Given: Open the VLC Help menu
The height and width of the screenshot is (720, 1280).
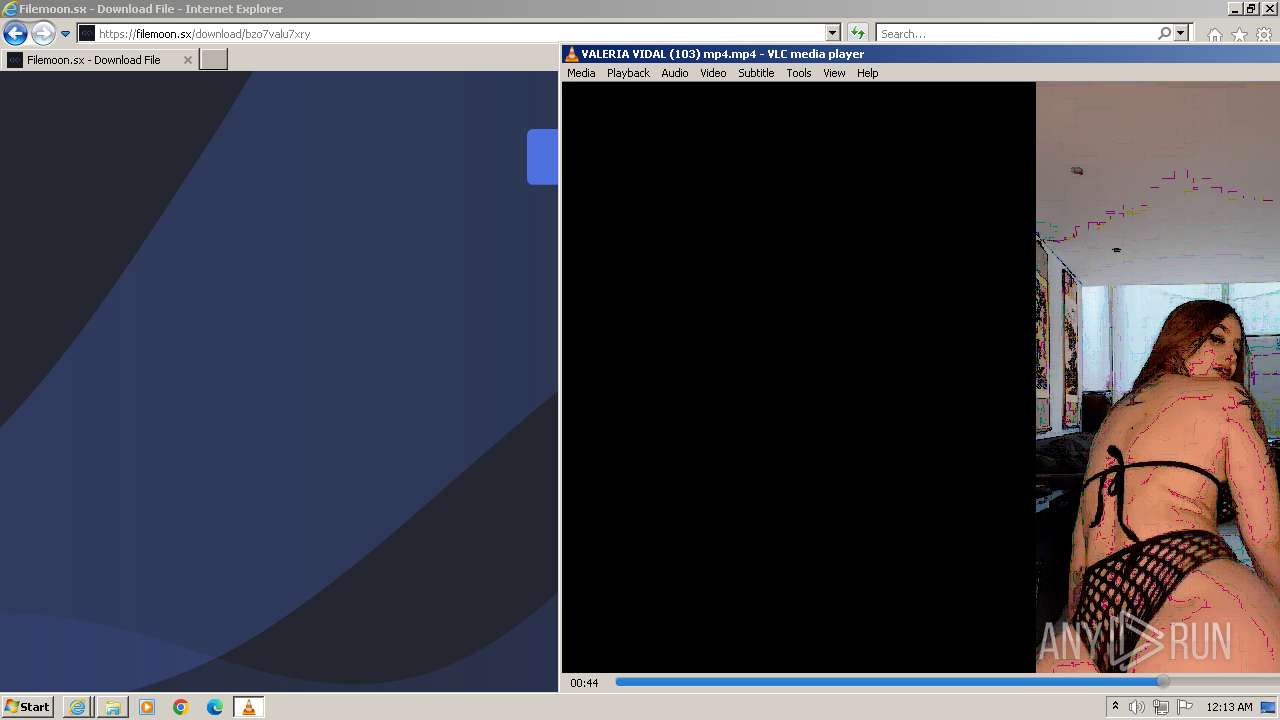Looking at the screenshot, I should (x=867, y=73).
